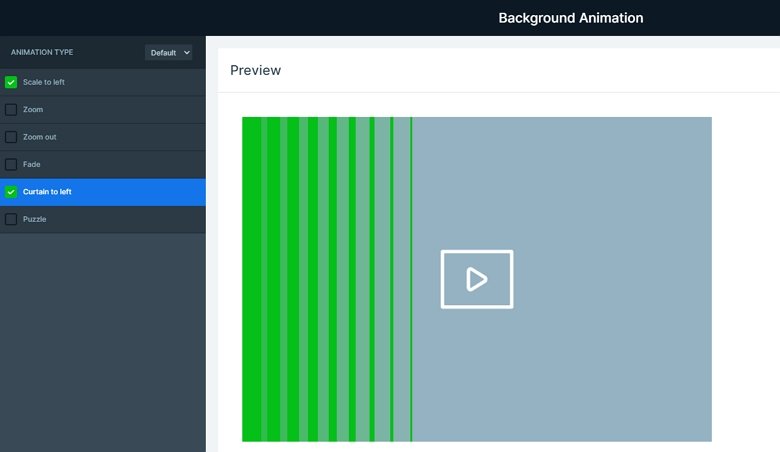Open the Default animation type dropdown
The width and height of the screenshot is (780, 452).
[x=169, y=52]
